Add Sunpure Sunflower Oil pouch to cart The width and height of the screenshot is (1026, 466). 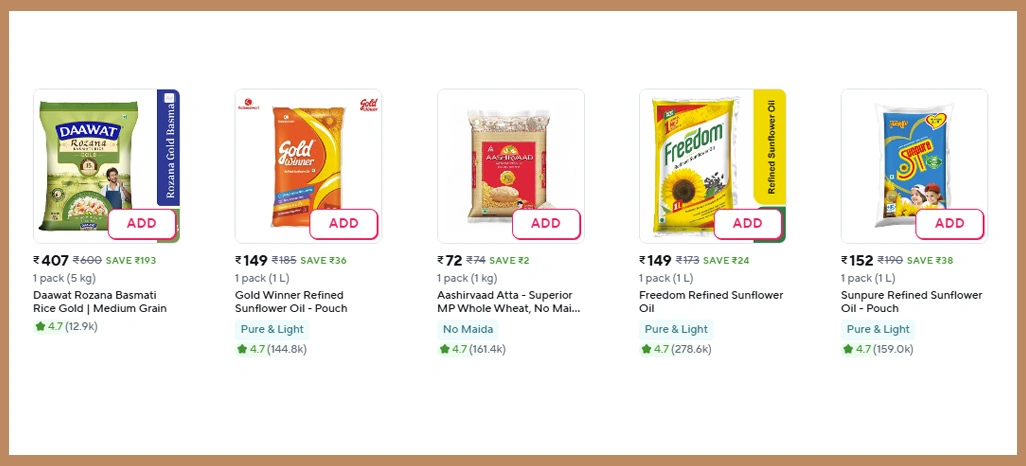pos(949,224)
